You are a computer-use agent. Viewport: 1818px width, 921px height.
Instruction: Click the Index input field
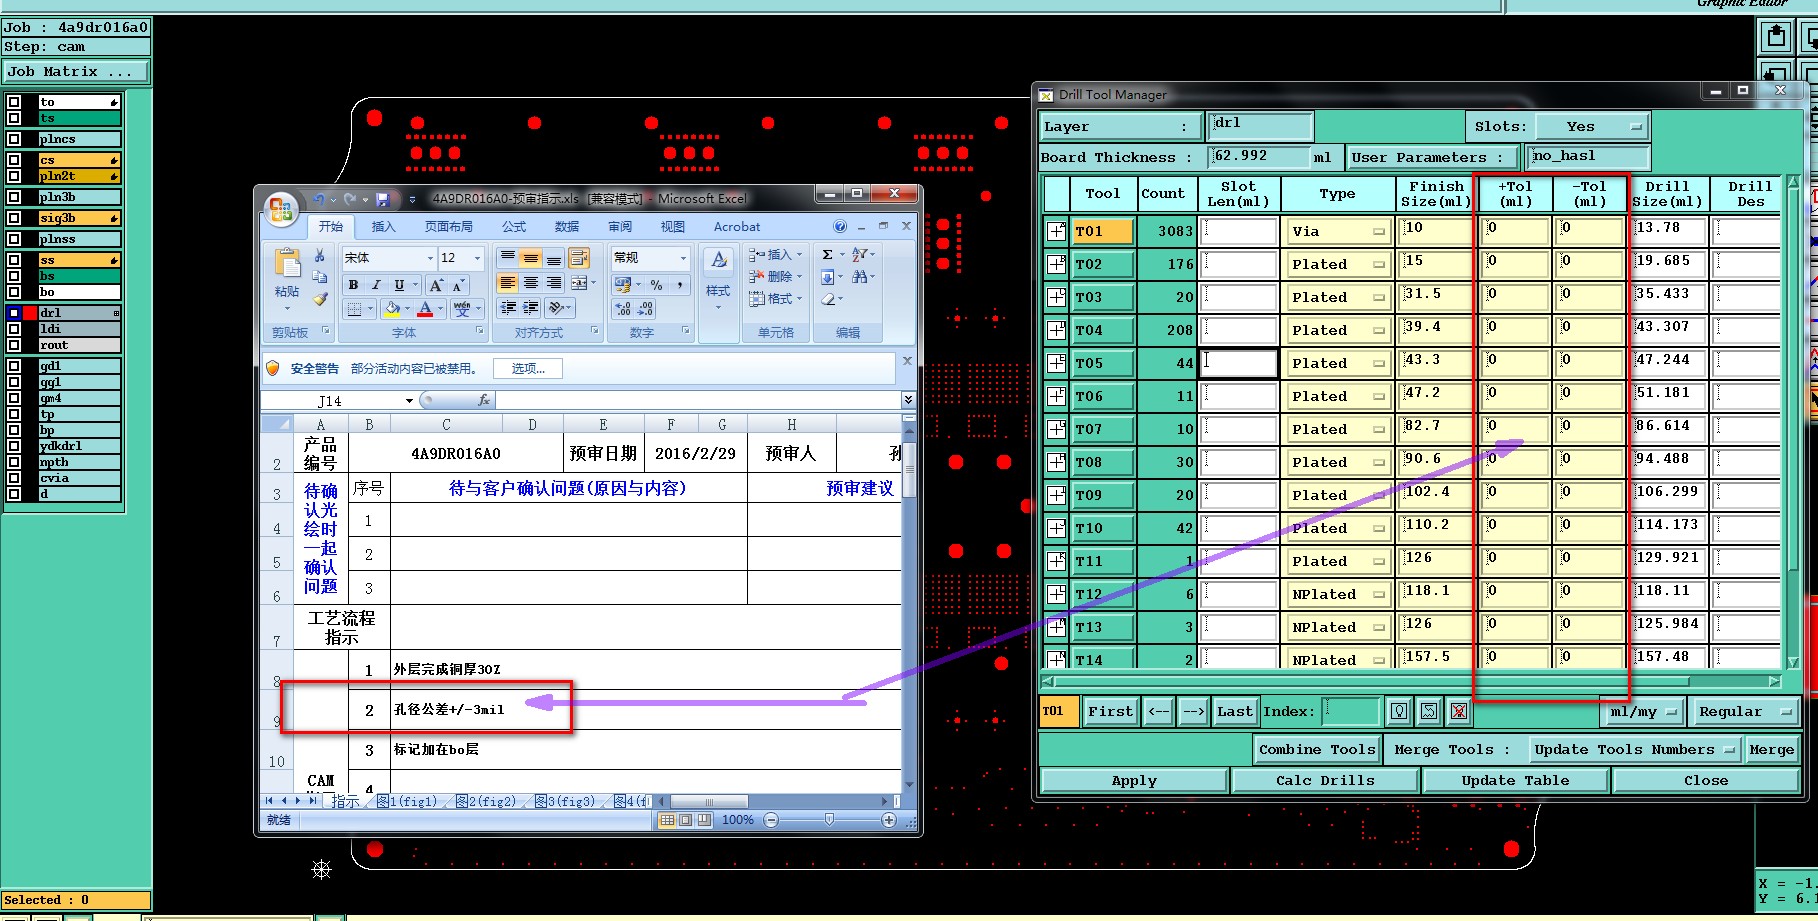point(1351,711)
